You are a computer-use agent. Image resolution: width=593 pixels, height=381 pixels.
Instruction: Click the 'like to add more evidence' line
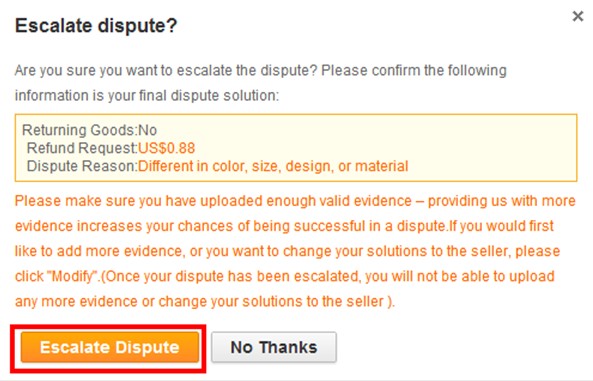coord(287,251)
